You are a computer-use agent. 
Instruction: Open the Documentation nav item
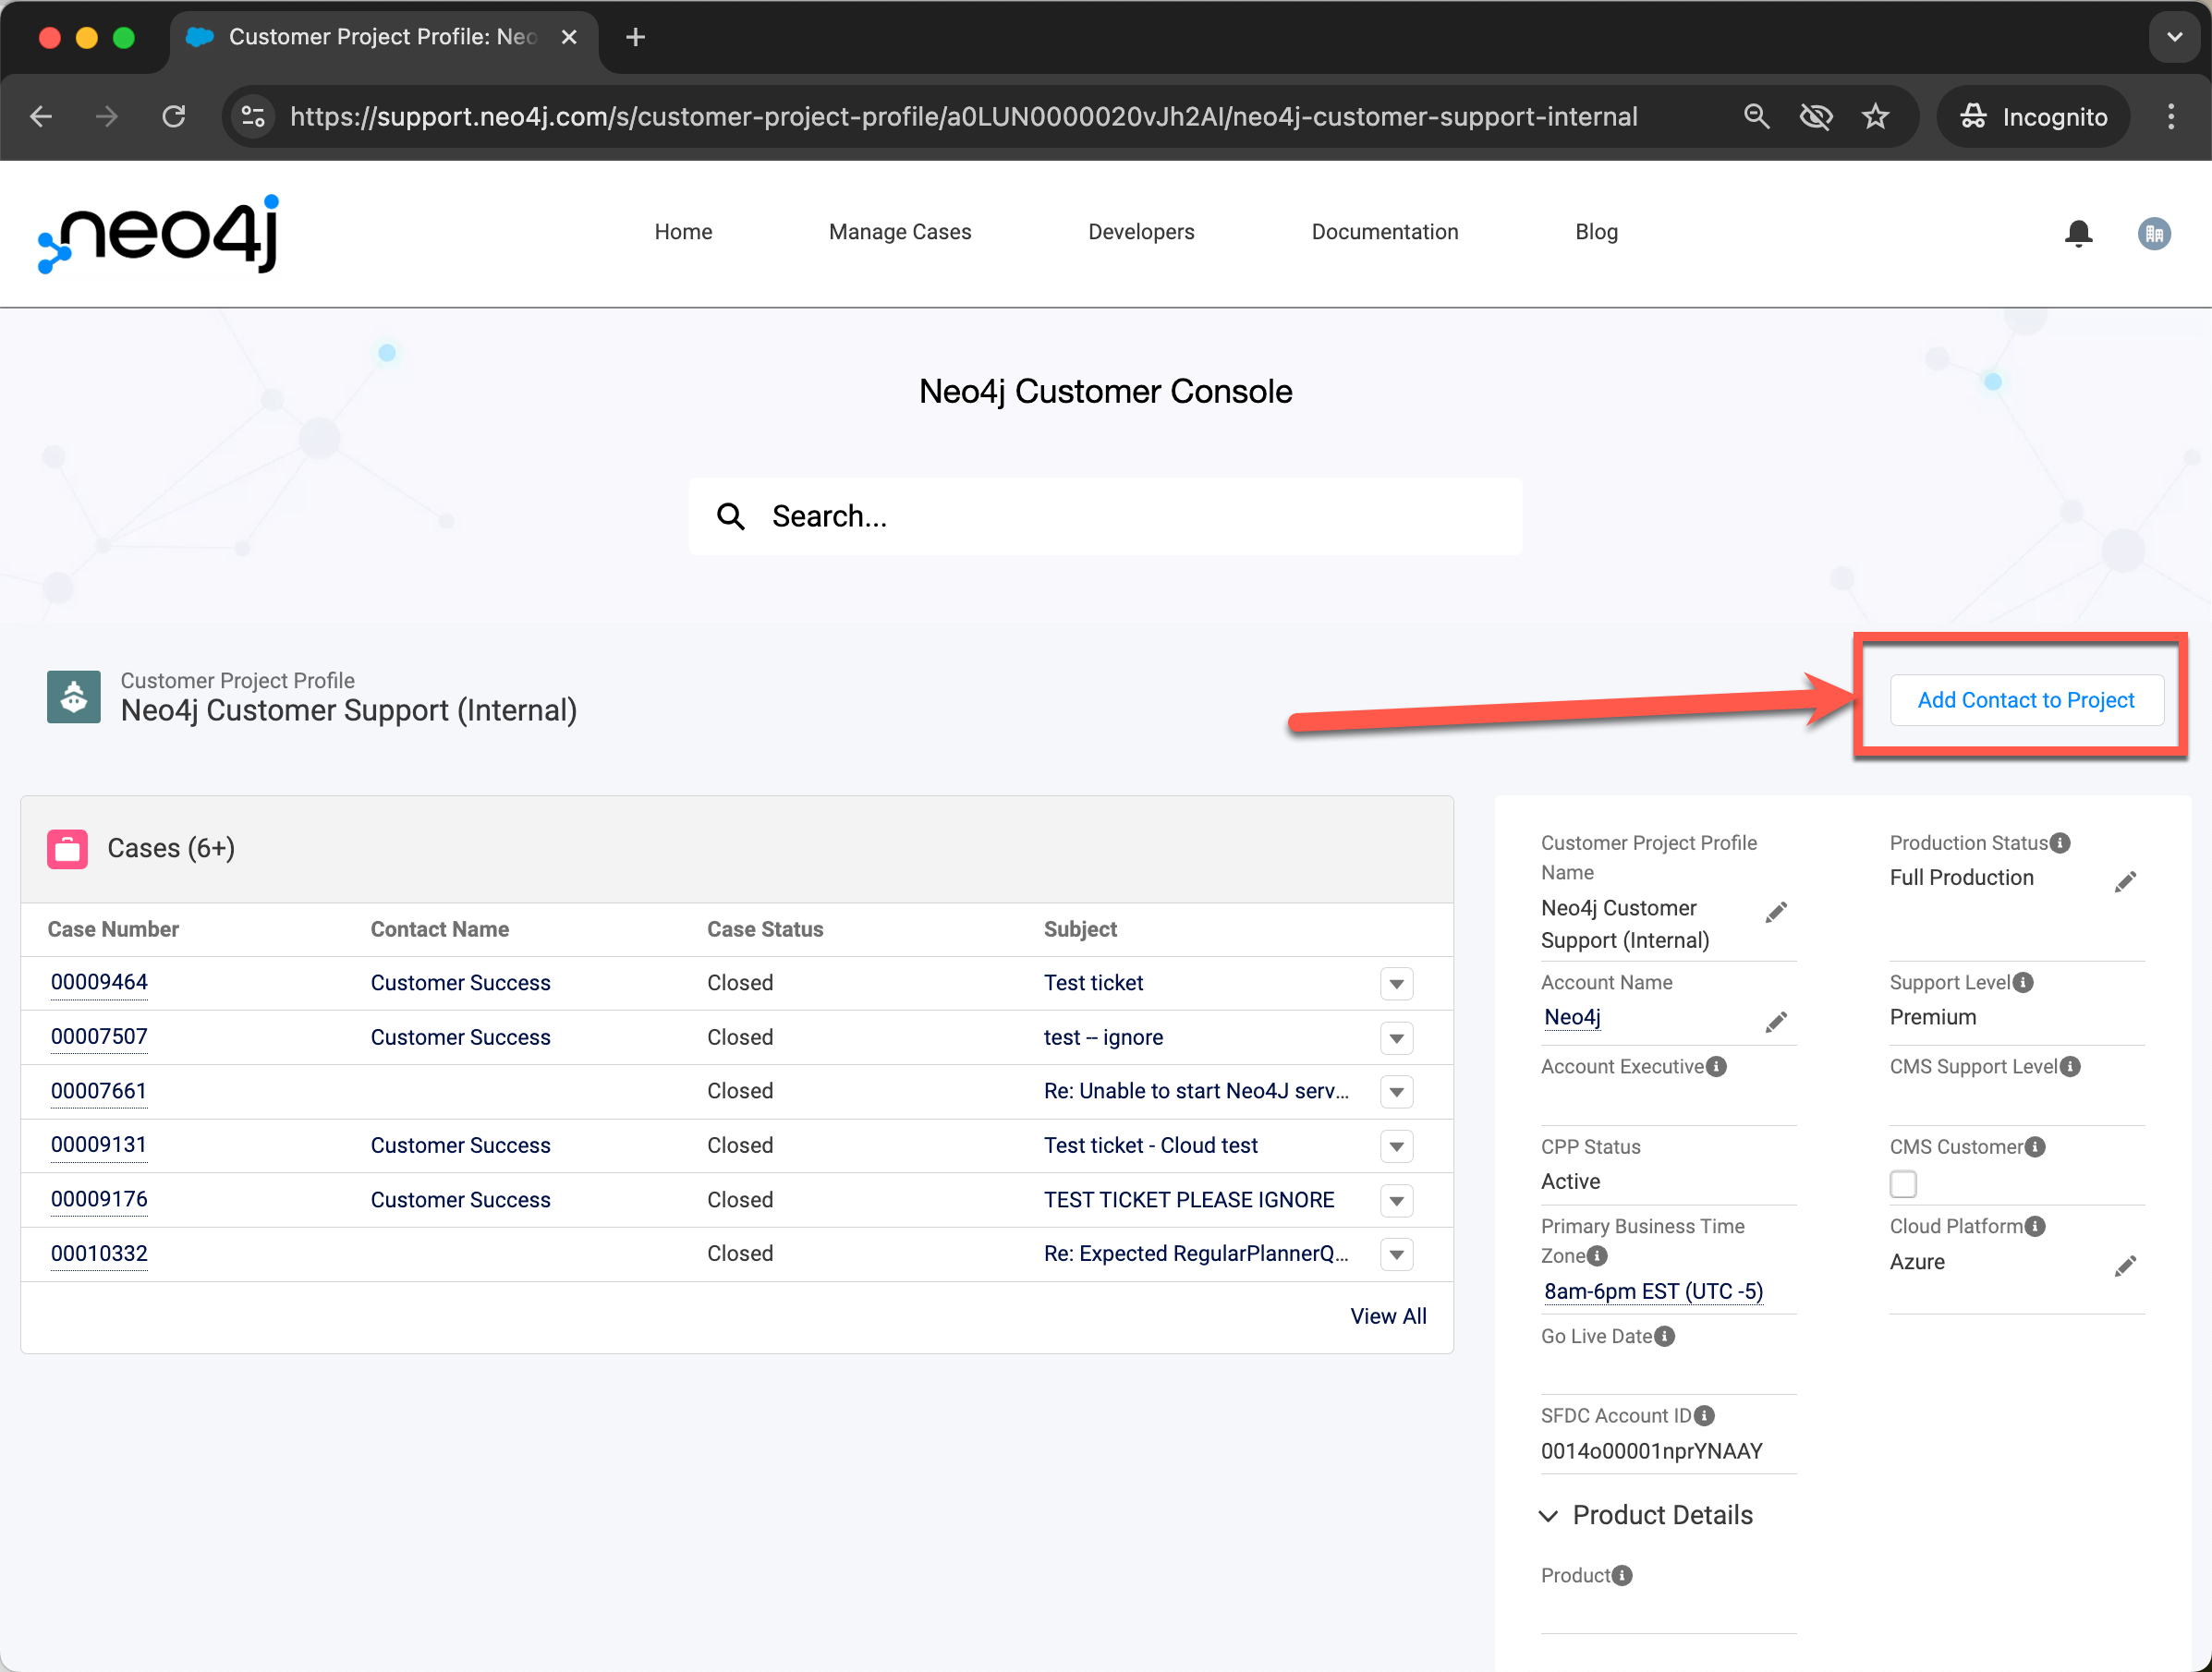1384,232
